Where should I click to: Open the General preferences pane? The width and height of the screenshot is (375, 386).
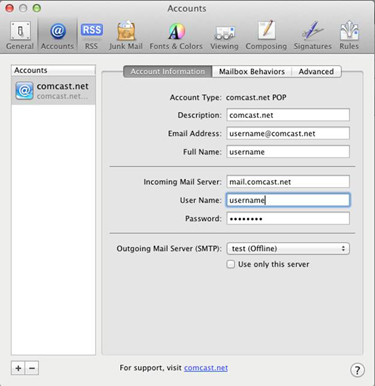click(x=20, y=36)
